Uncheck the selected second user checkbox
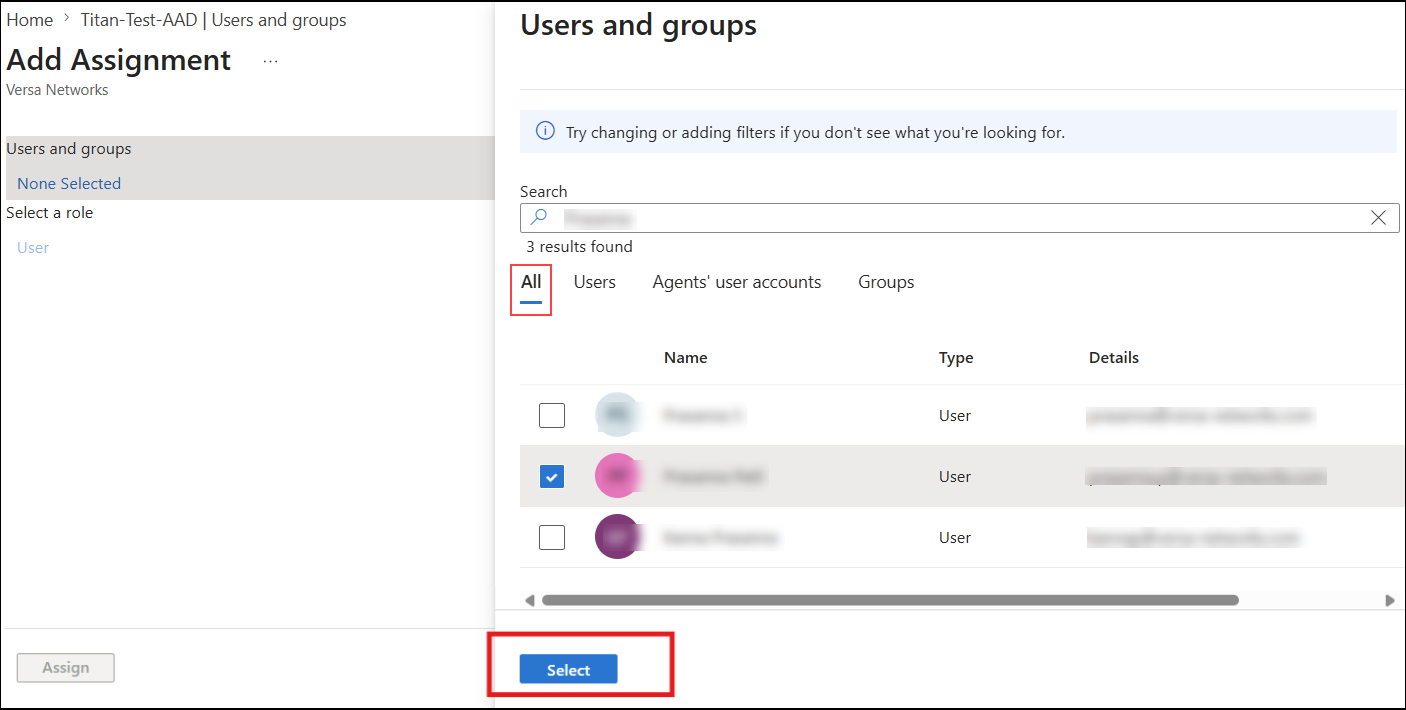This screenshot has height=710, width=1406. click(552, 476)
